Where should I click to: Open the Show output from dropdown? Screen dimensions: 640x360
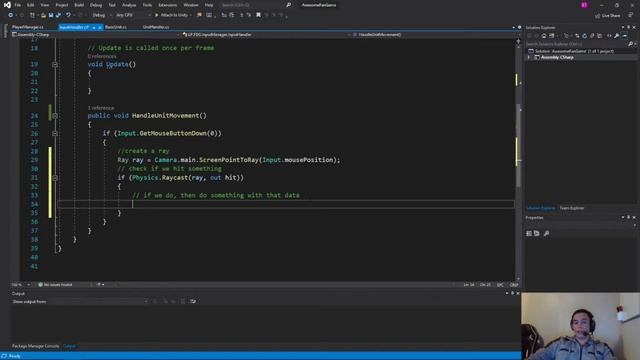80,302
